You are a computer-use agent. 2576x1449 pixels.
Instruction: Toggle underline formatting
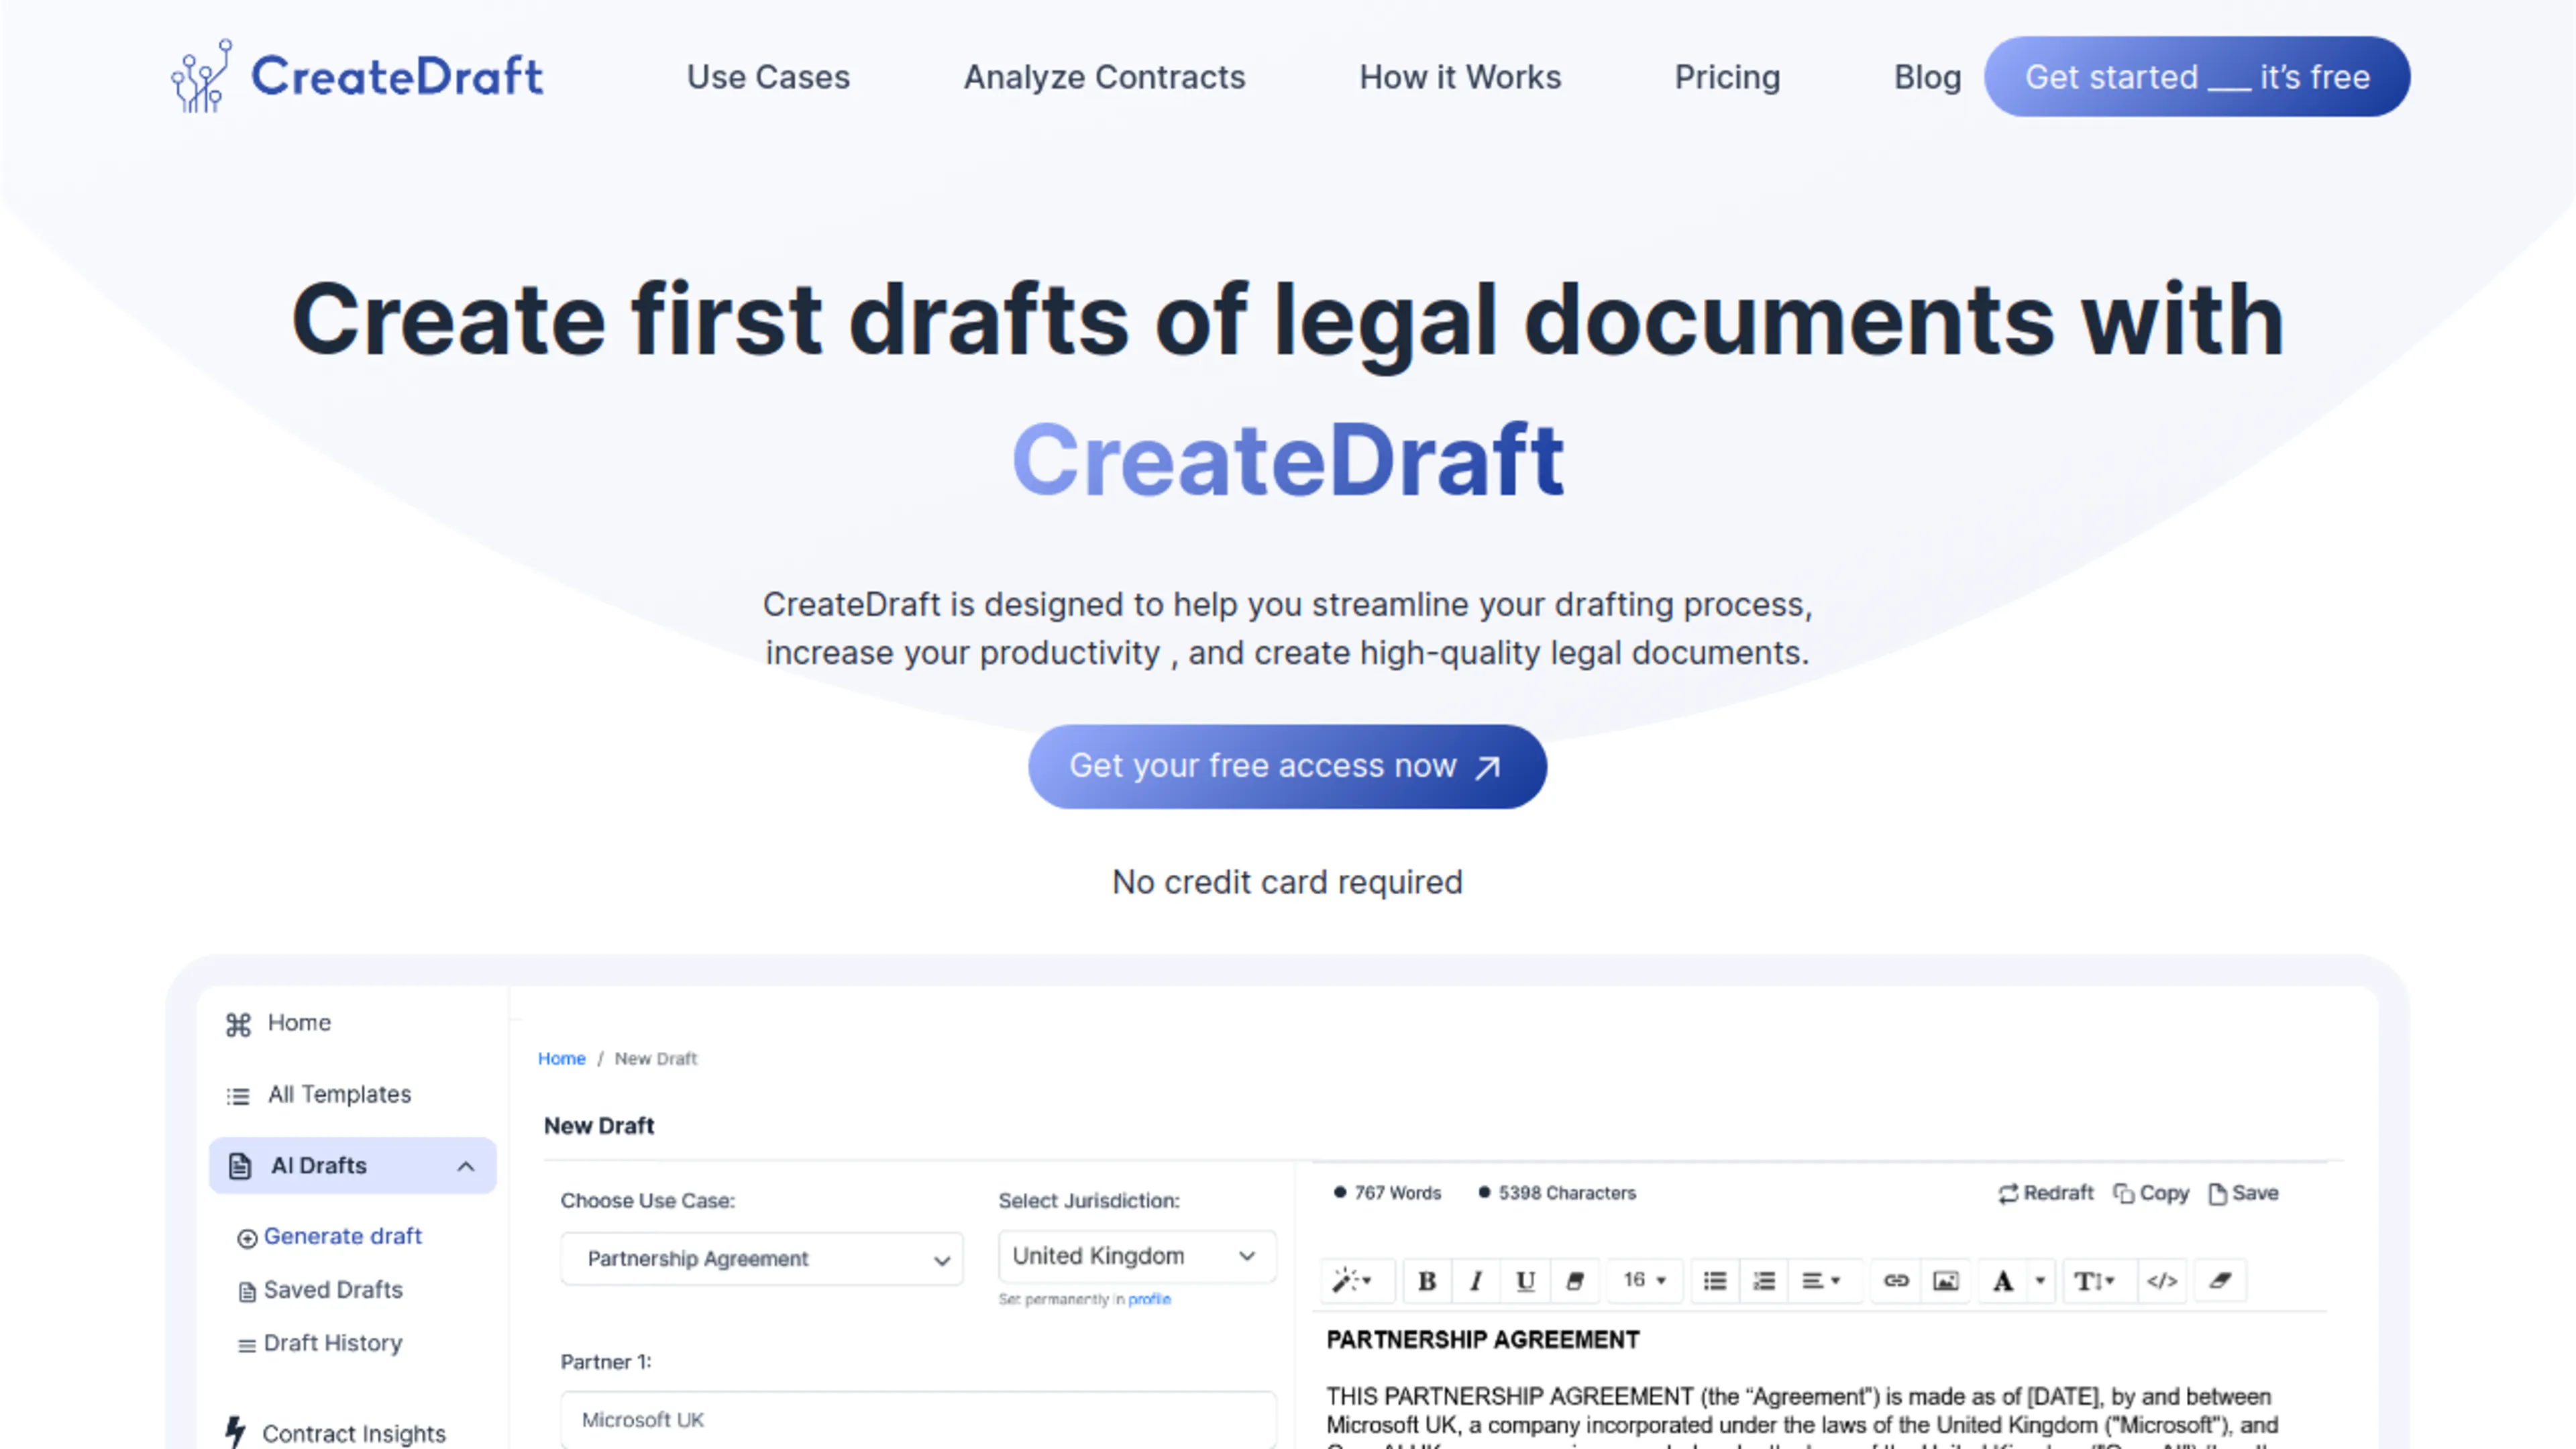[x=1525, y=1280]
